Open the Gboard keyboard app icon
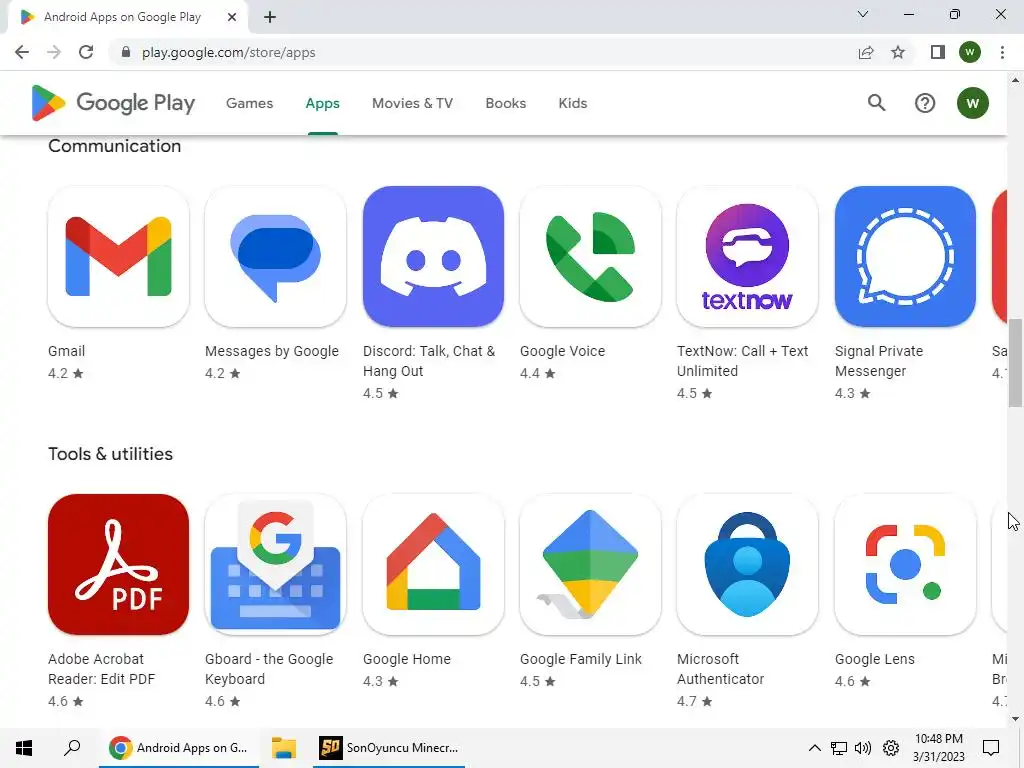Viewport: 1024px width, 768px height. click(x=276, y=564)
